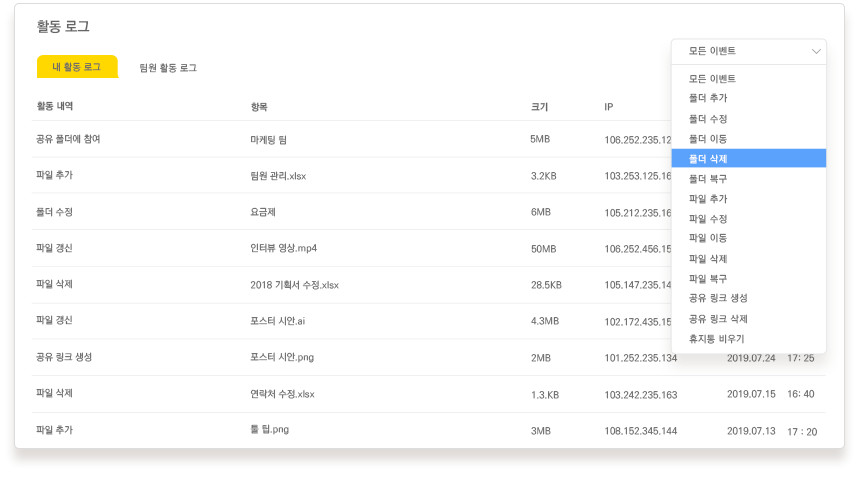Open the 모든 이벤트 event filter combo box
Viewport: 863px width, 480px height.
[748, 51]
